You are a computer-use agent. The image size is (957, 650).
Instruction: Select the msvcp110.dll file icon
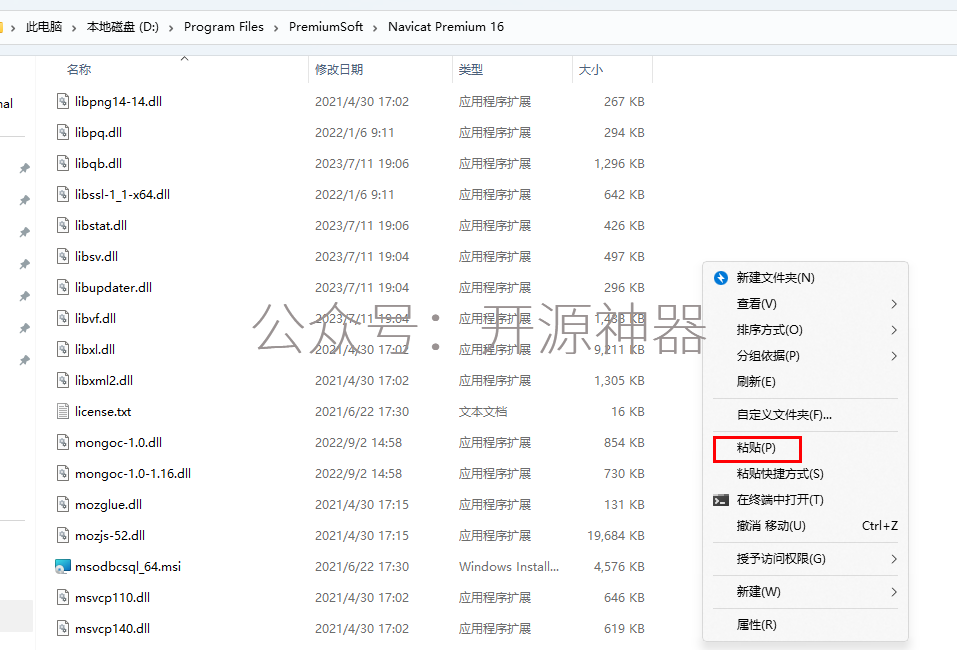coord(63,597)
